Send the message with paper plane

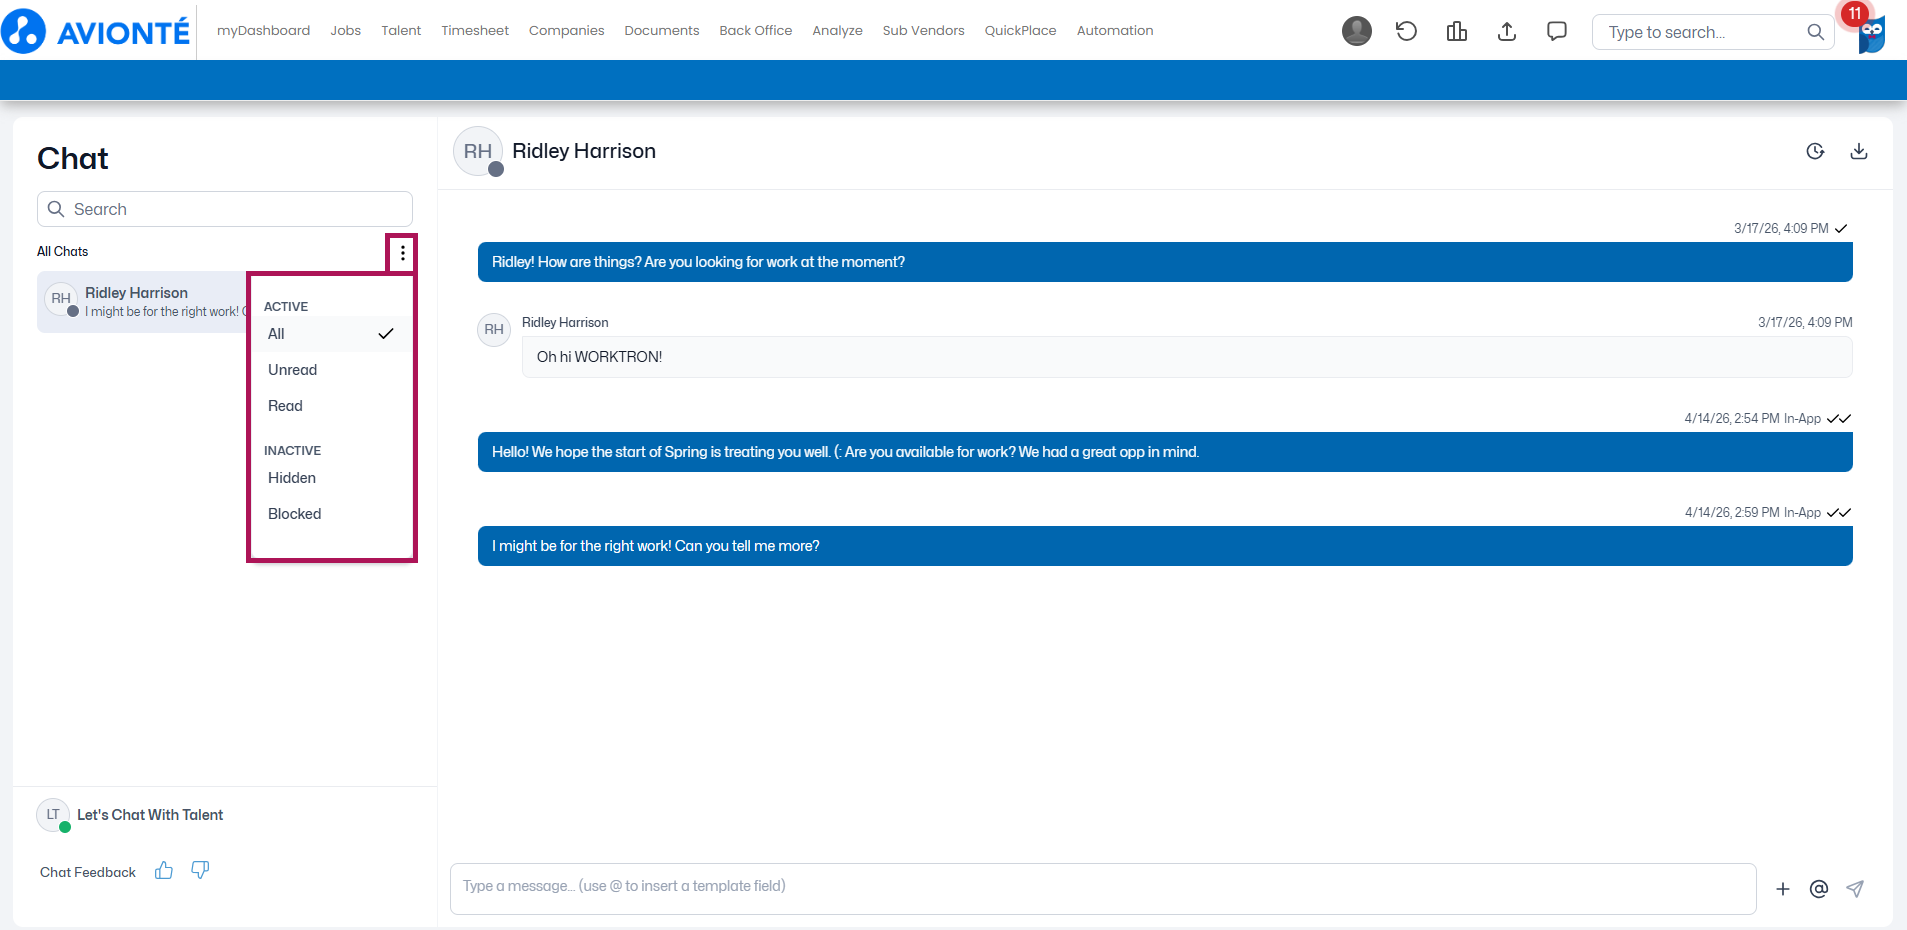(x=1855, y=889)
